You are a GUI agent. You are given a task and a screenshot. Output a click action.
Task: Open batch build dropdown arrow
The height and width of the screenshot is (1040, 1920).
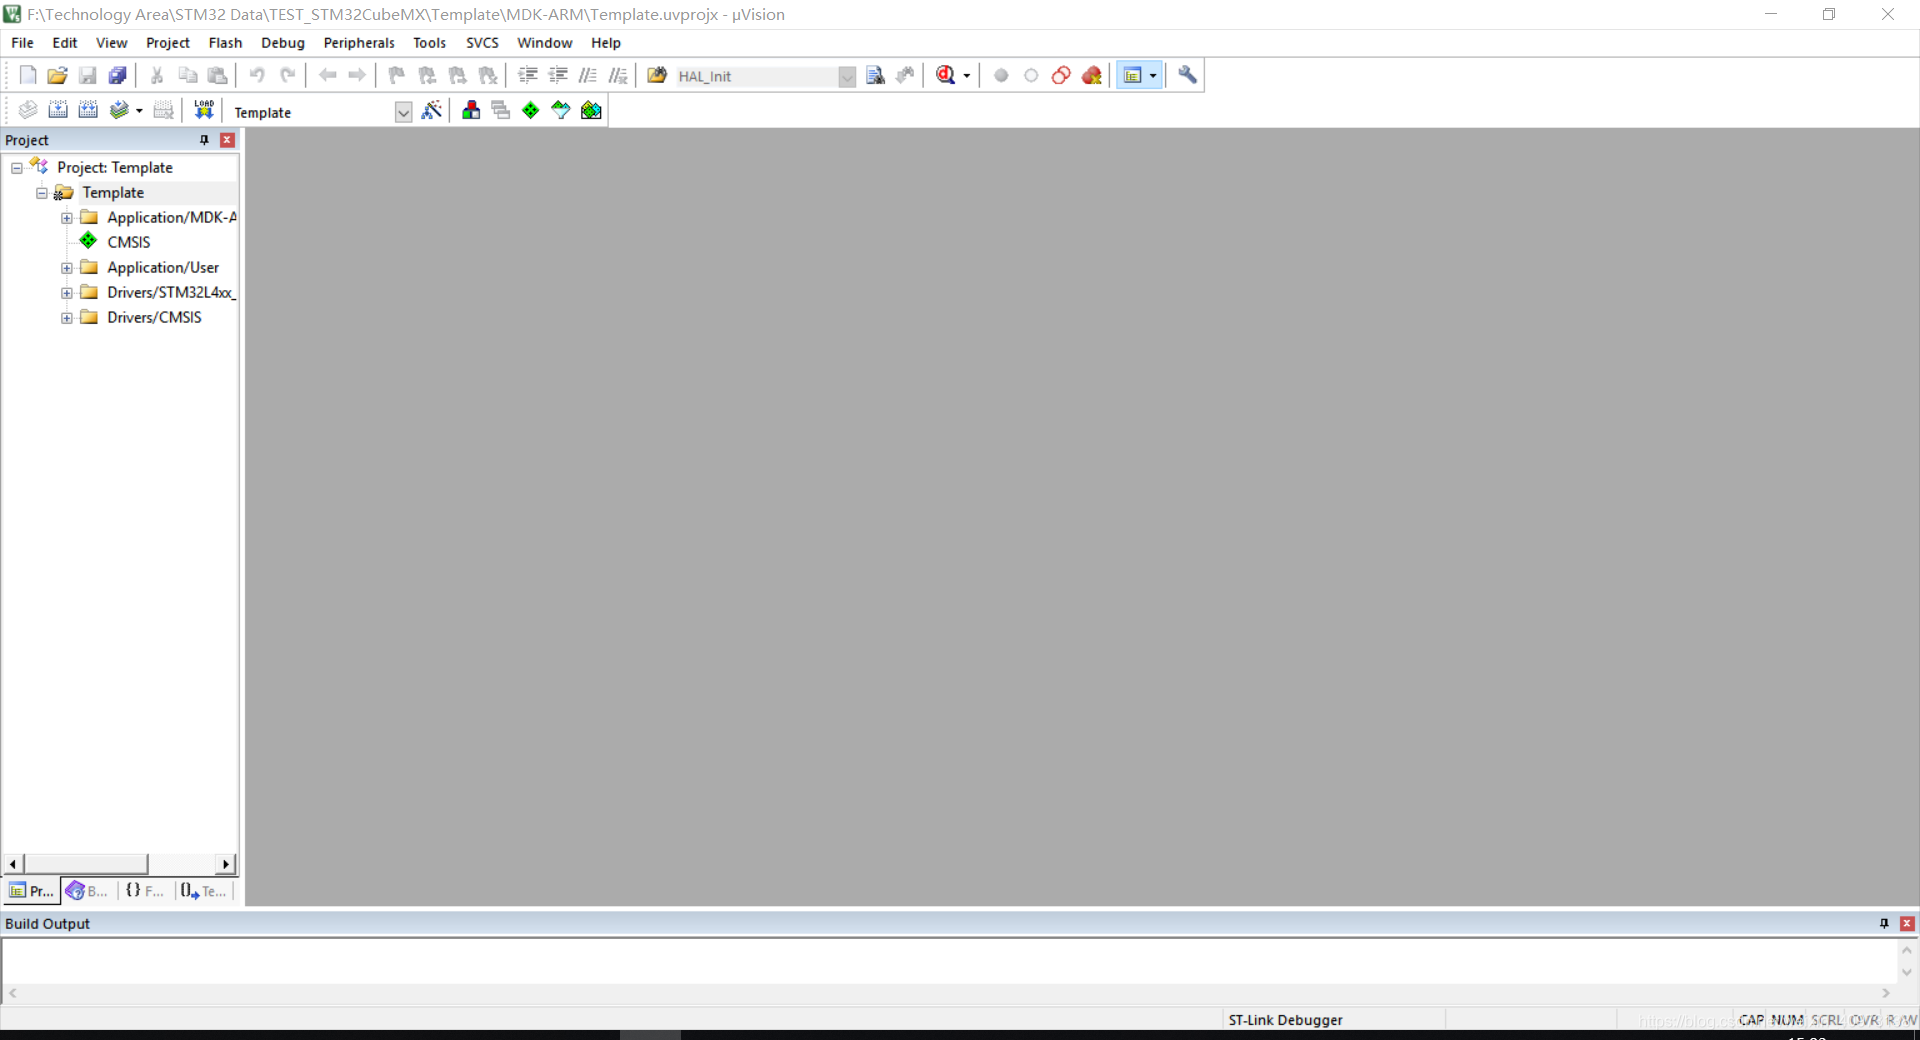click(139, 111)
